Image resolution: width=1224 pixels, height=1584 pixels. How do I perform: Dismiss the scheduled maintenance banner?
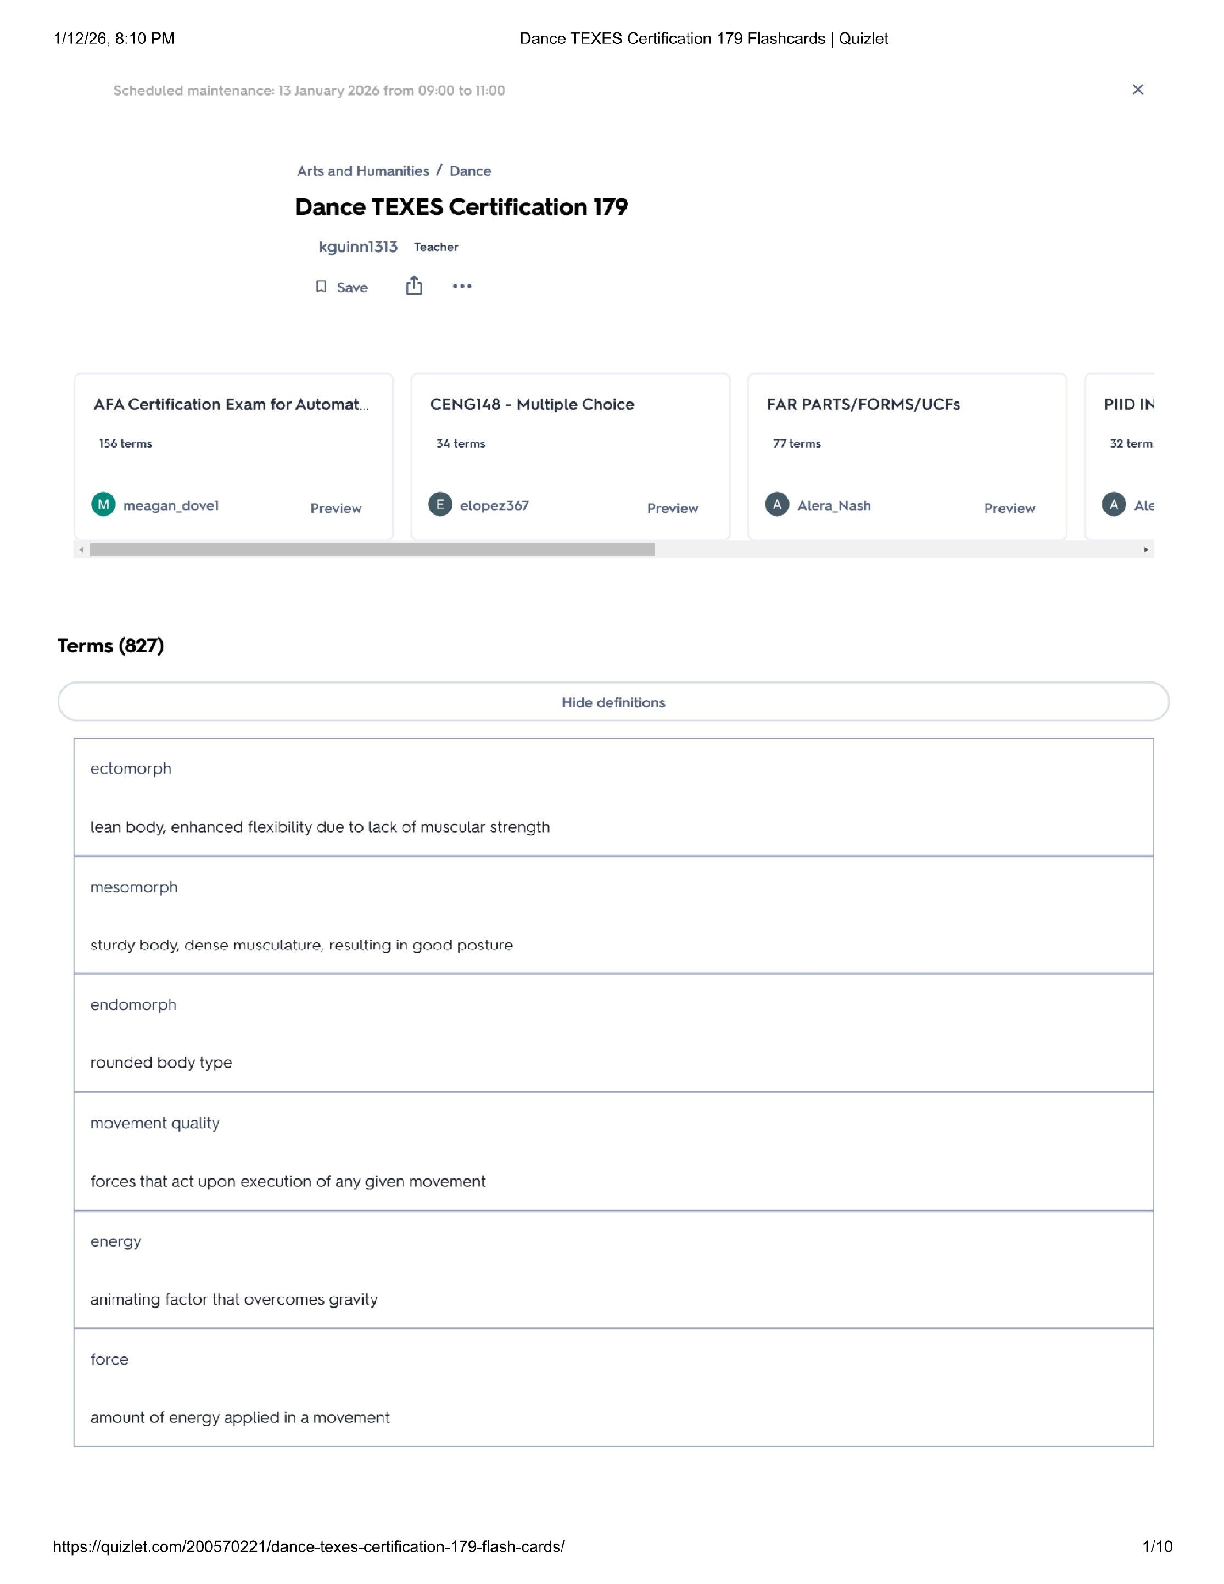(1137, 90)
